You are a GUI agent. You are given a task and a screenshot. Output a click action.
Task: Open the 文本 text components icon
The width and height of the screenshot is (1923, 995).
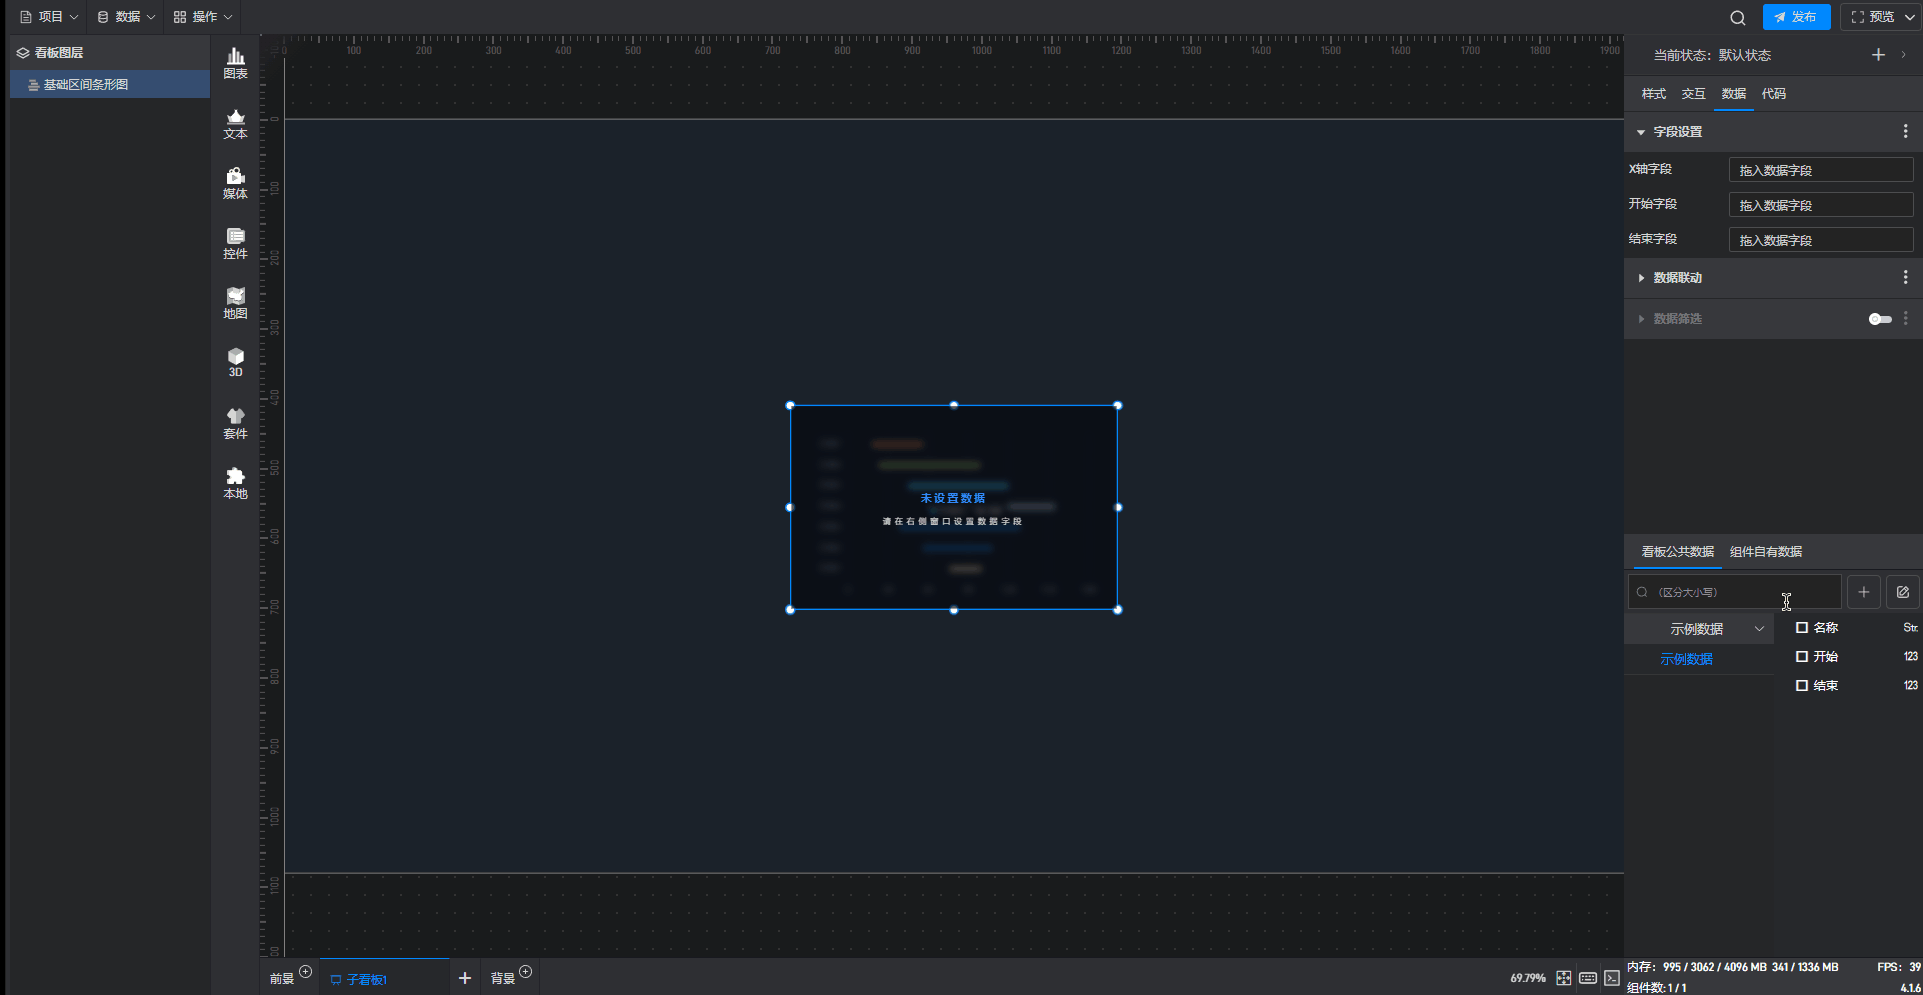pyautogui.click(x=235, y=123)
